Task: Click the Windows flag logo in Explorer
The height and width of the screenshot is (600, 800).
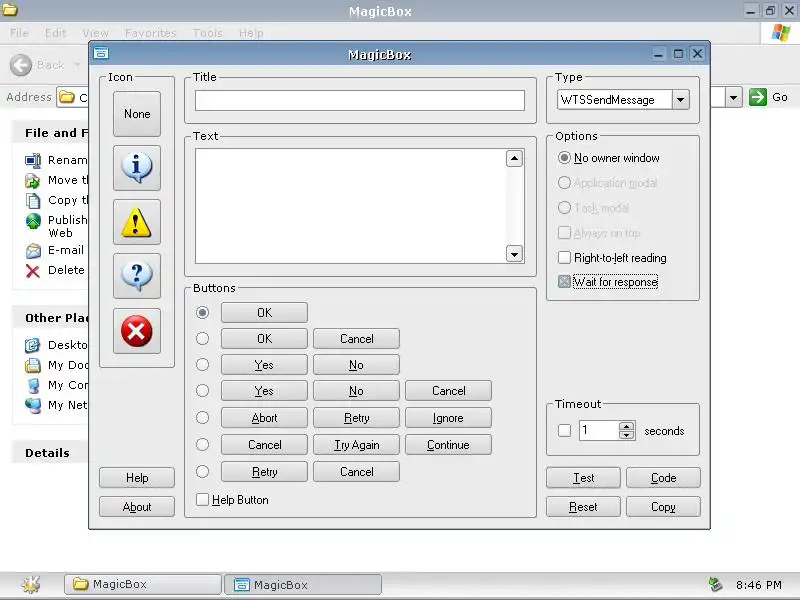Action: coord(781,33)
